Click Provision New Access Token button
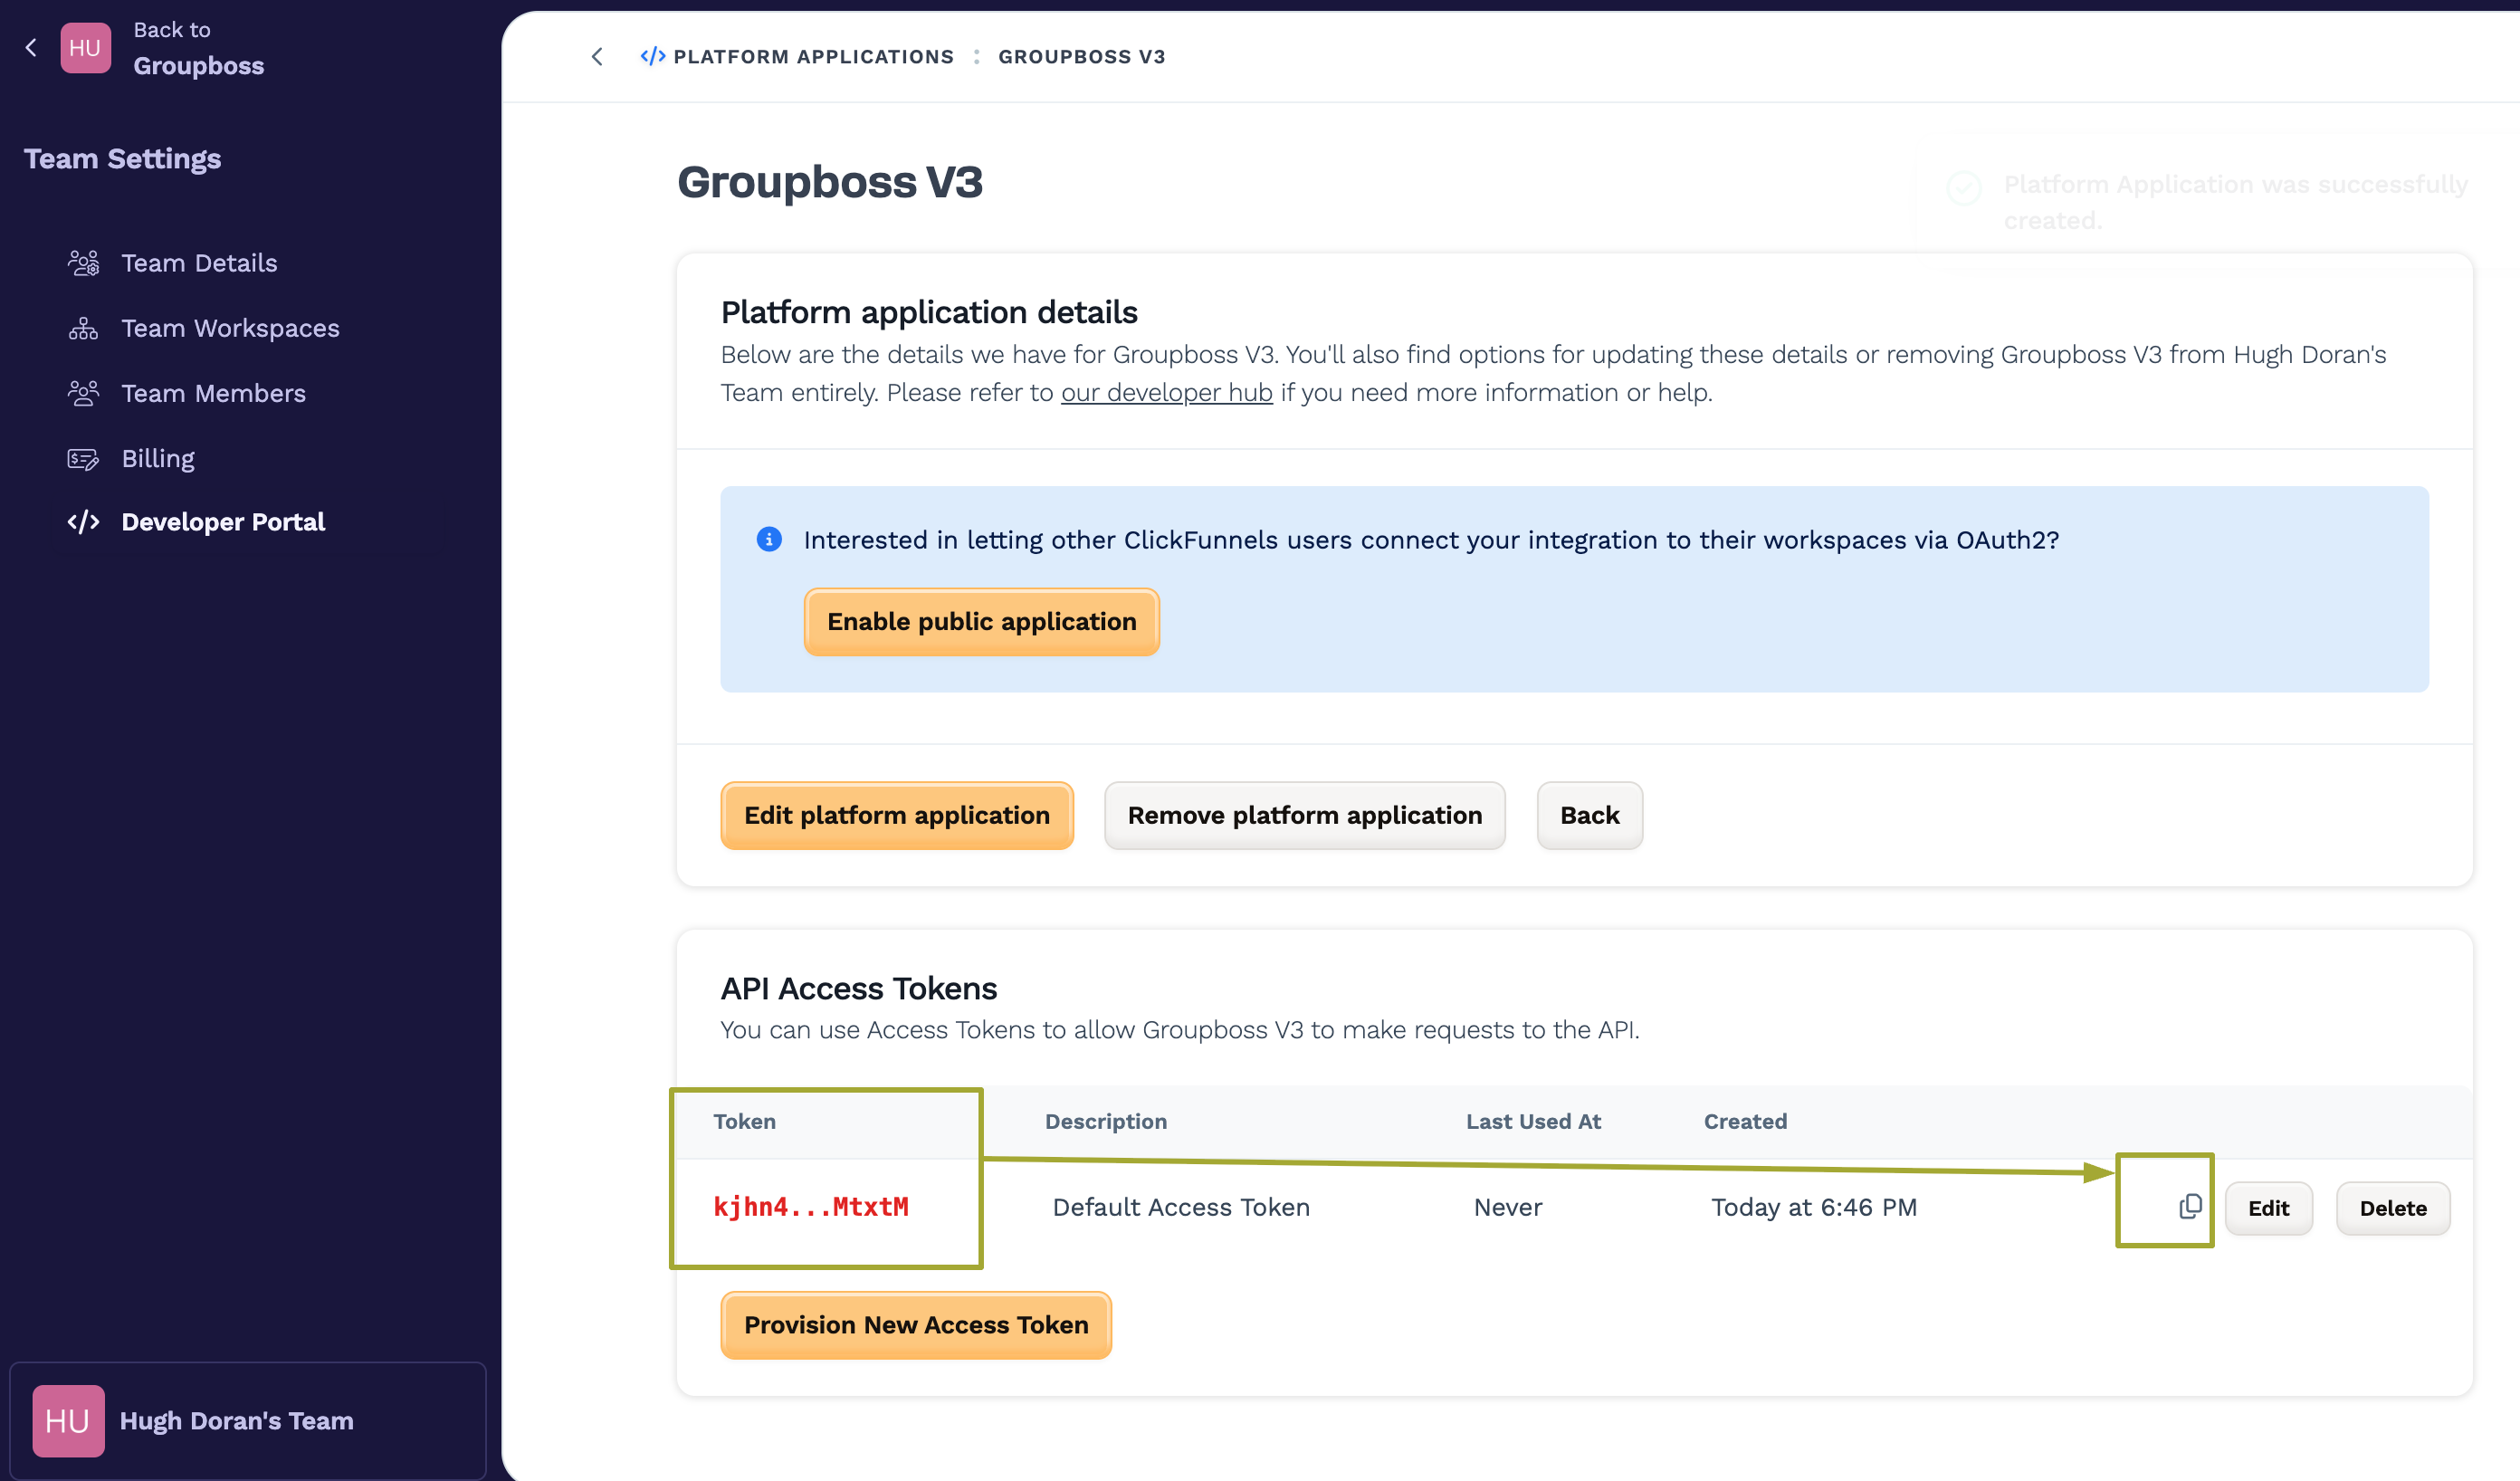2520x1481 pixels. coord(916,1325)
